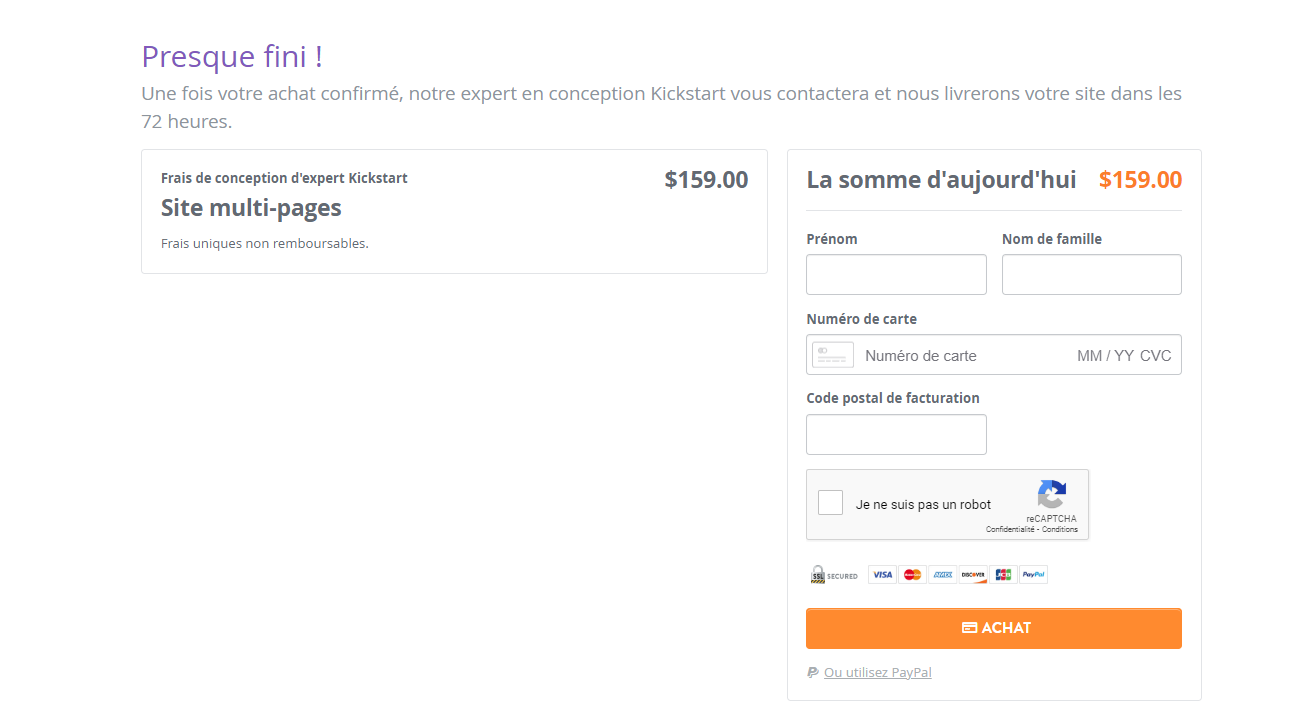Open the 'Ou utilisez PayPal' link
Screen dimensions: 1295x727
click(877, 673)
